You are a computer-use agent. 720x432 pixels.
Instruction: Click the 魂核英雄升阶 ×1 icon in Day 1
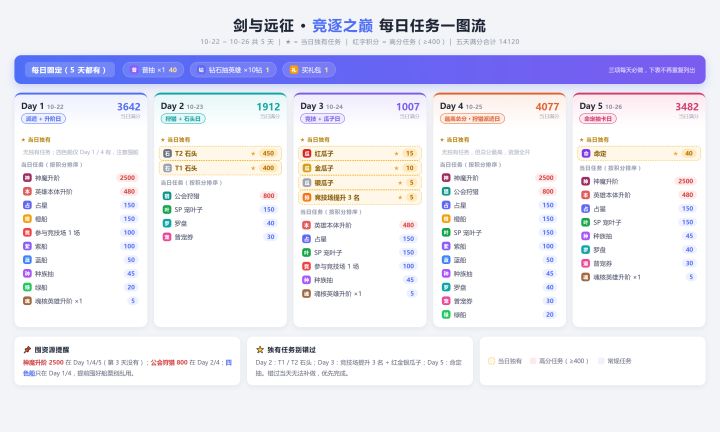27,301
